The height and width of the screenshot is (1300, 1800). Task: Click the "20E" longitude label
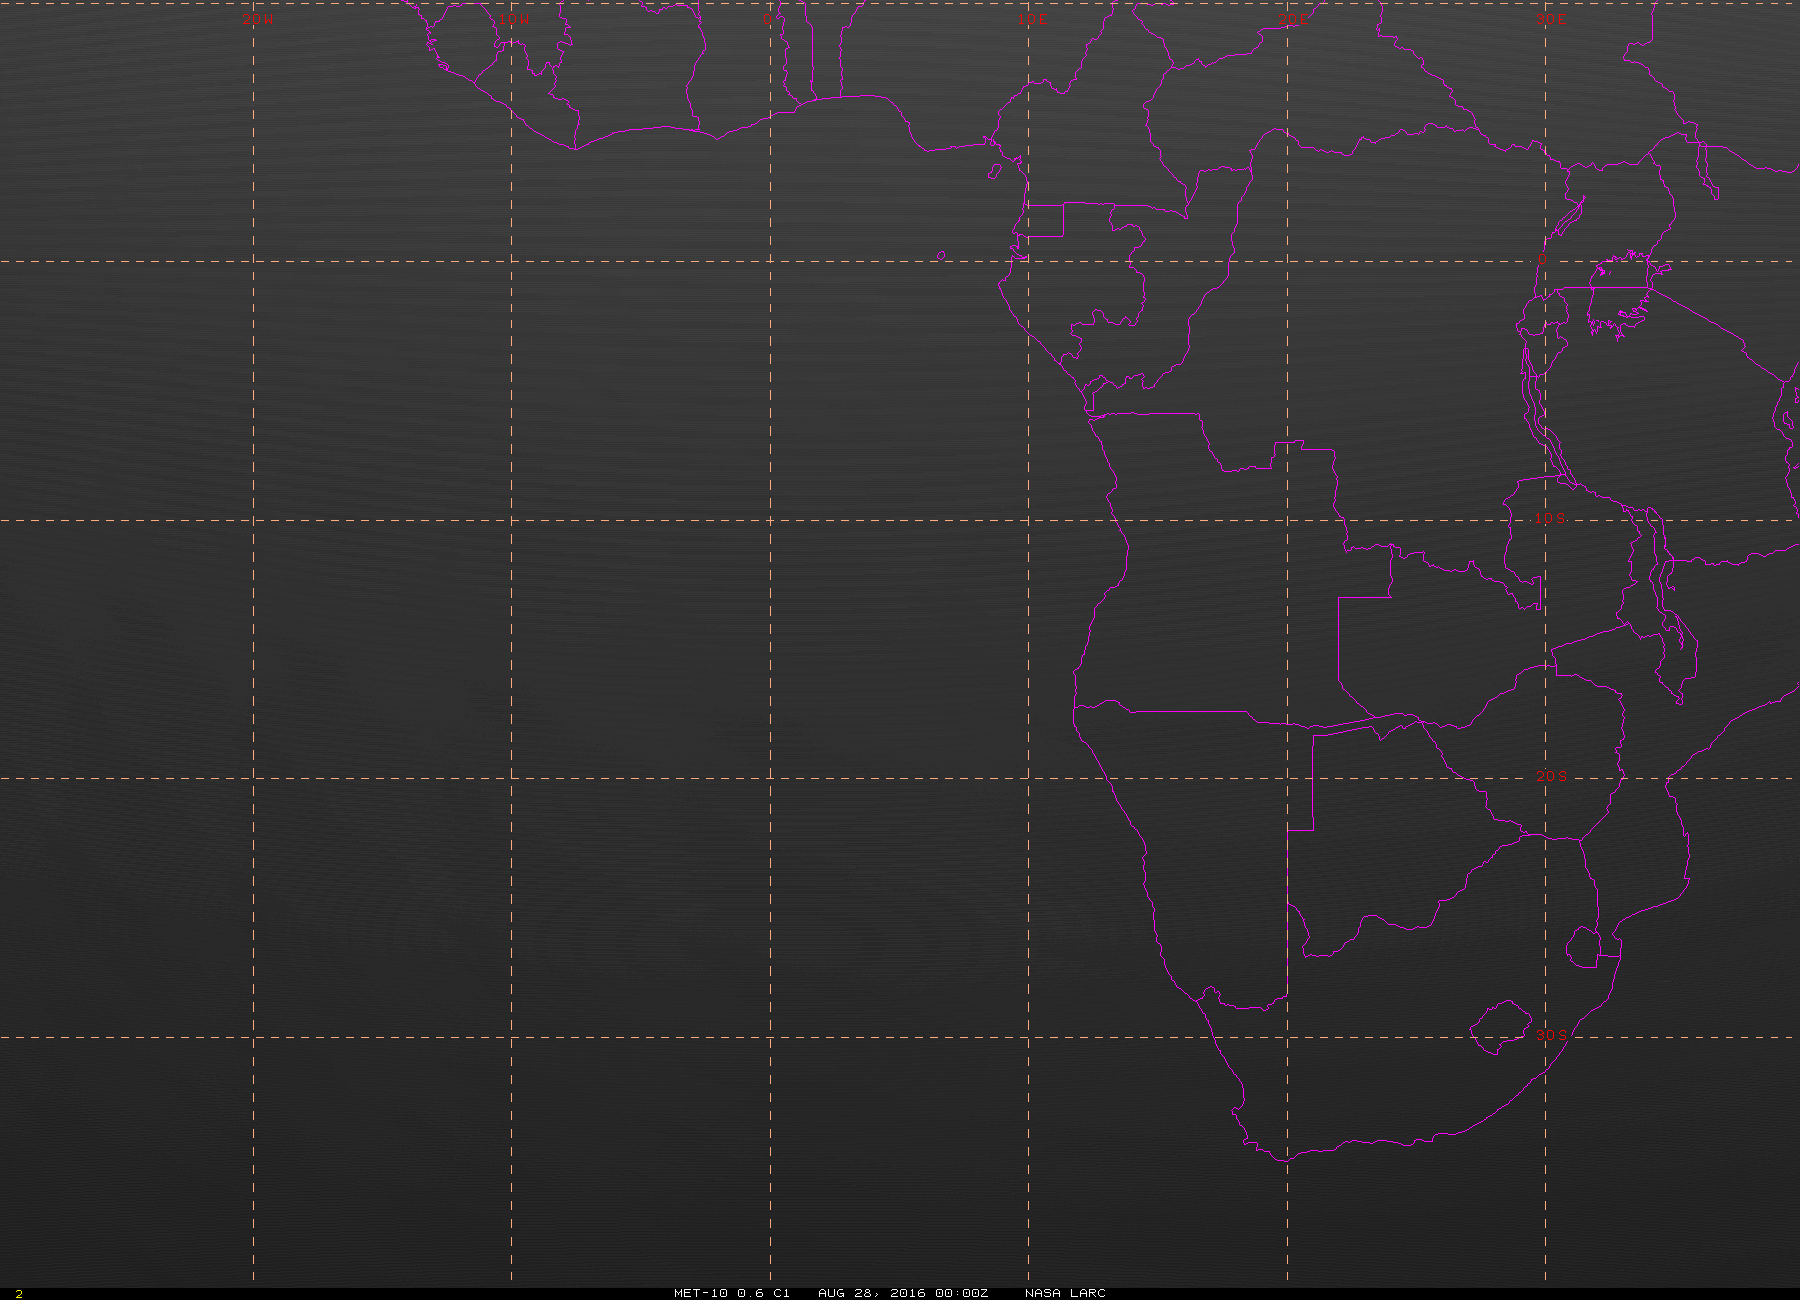pyautogui.click(x=1294, y=19)
